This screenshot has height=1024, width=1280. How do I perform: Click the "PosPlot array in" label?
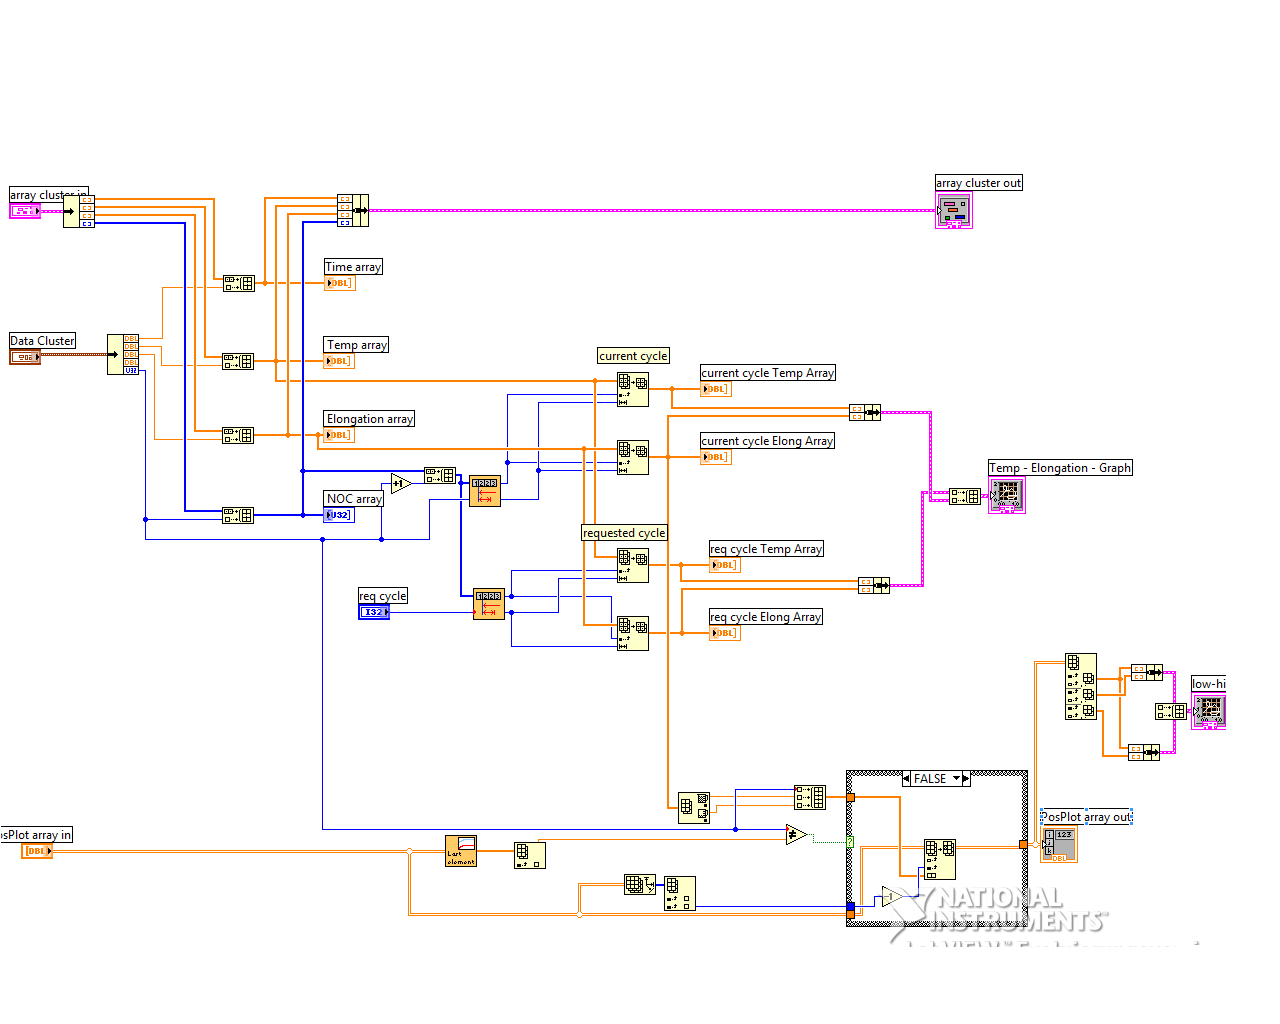click(x=37, y=835)
